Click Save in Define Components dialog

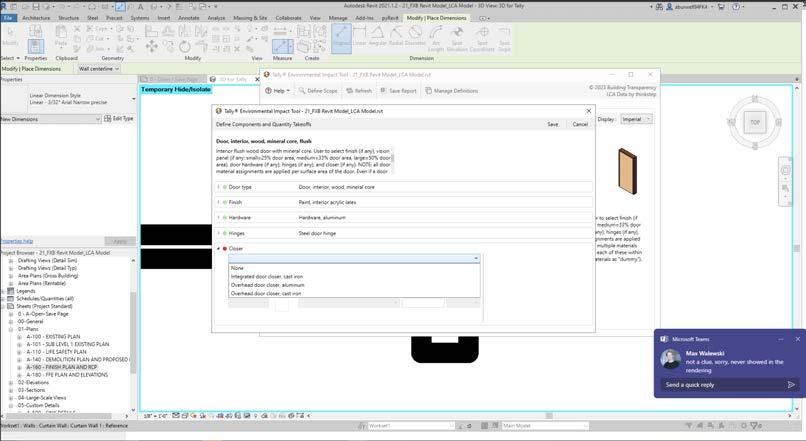pos(553,124)
